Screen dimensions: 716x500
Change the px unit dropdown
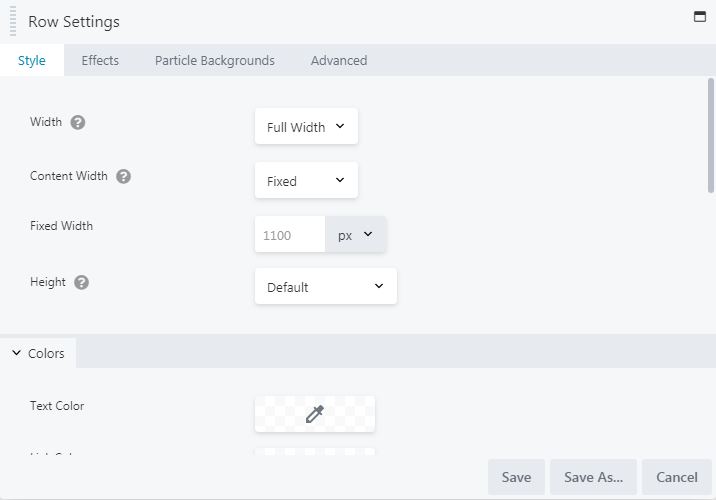tap(355, 235)
